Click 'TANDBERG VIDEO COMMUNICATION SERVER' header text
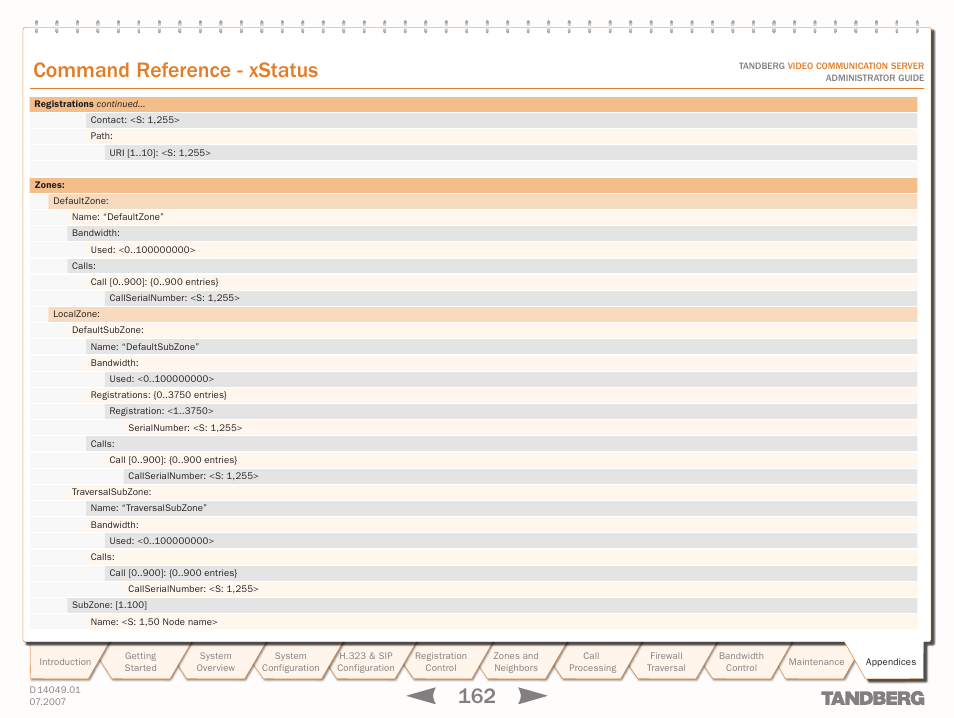This screenshot has height=718, width=954. [831, 66]
